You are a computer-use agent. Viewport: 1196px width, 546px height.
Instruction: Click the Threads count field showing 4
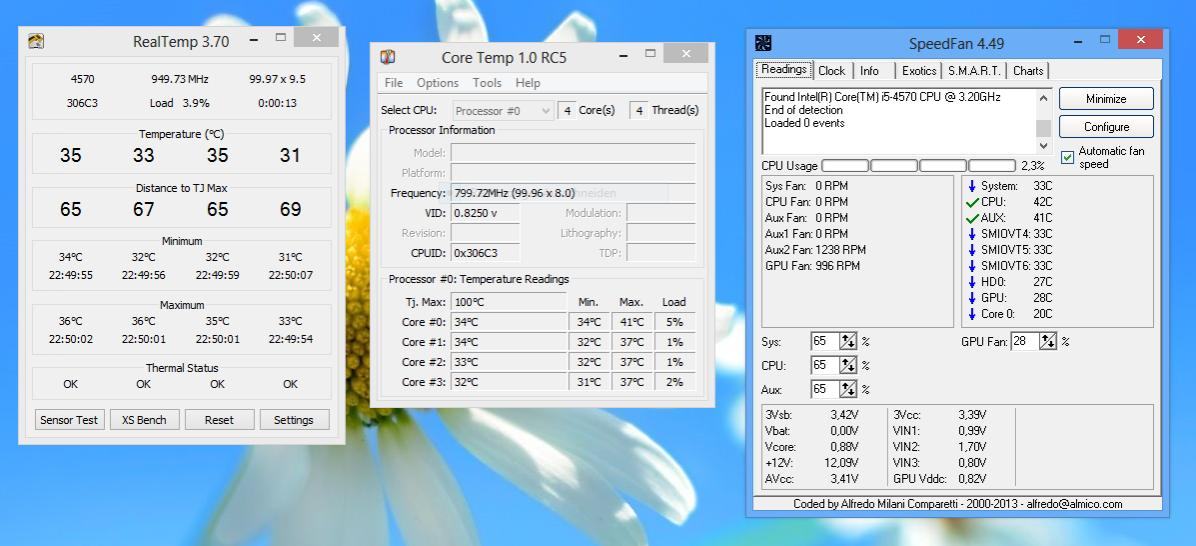(638, 111)
